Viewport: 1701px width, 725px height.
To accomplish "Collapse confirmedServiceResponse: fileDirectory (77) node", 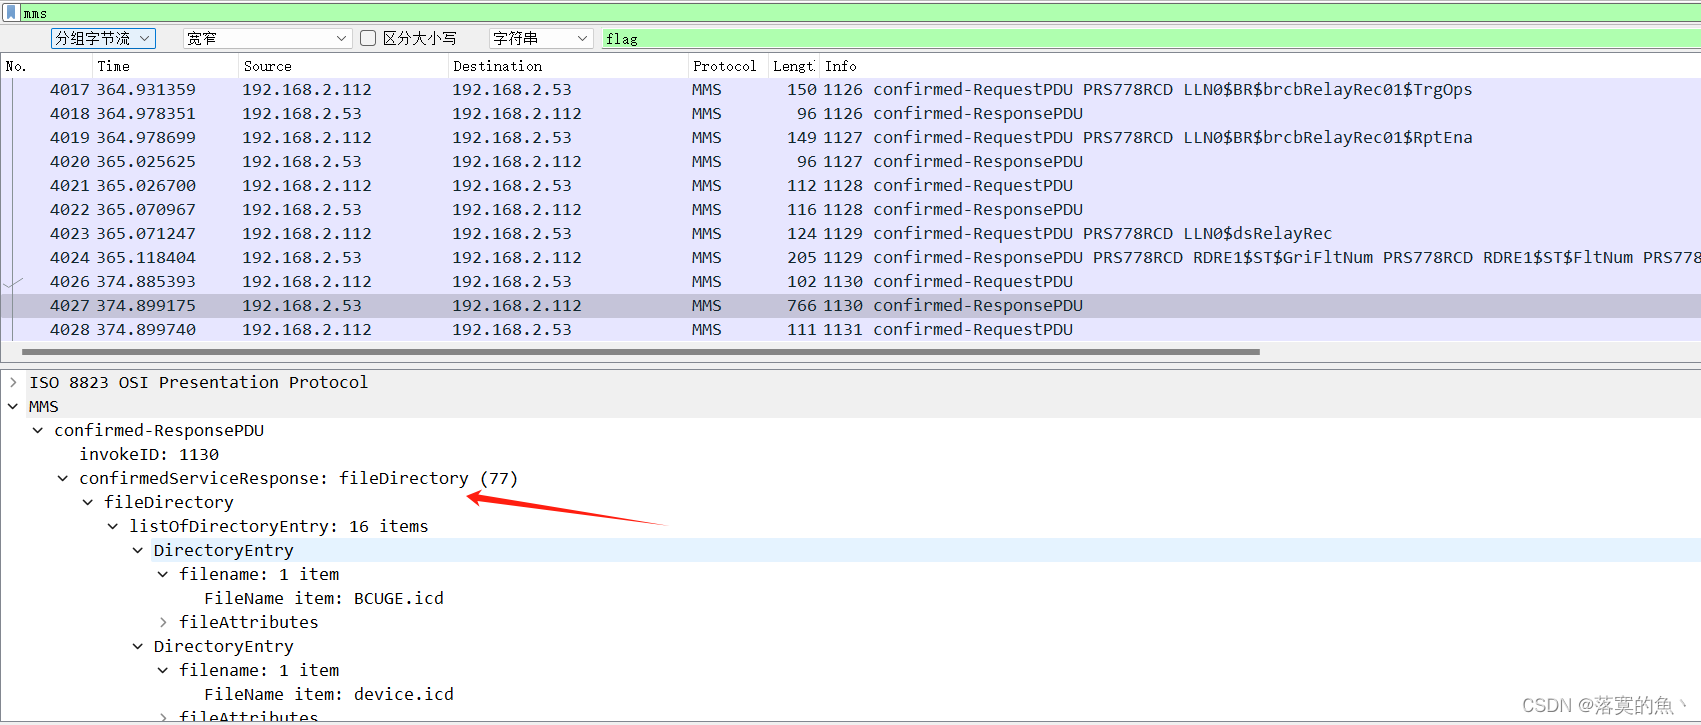I will tap(63, 478).
